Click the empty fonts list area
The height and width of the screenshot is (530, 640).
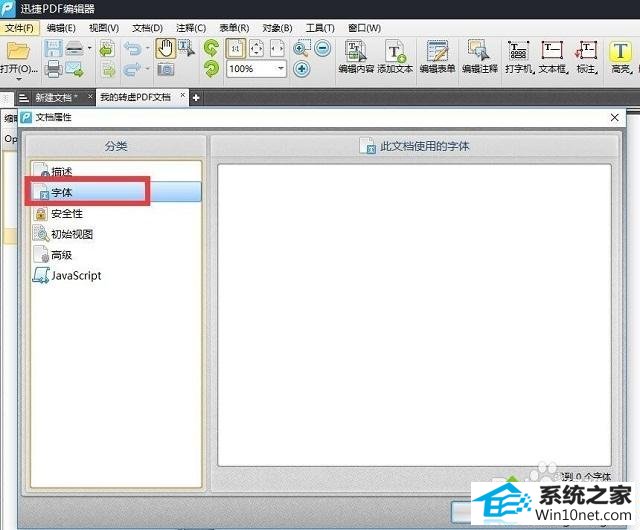pyautogui.click(x=414, y=315)
